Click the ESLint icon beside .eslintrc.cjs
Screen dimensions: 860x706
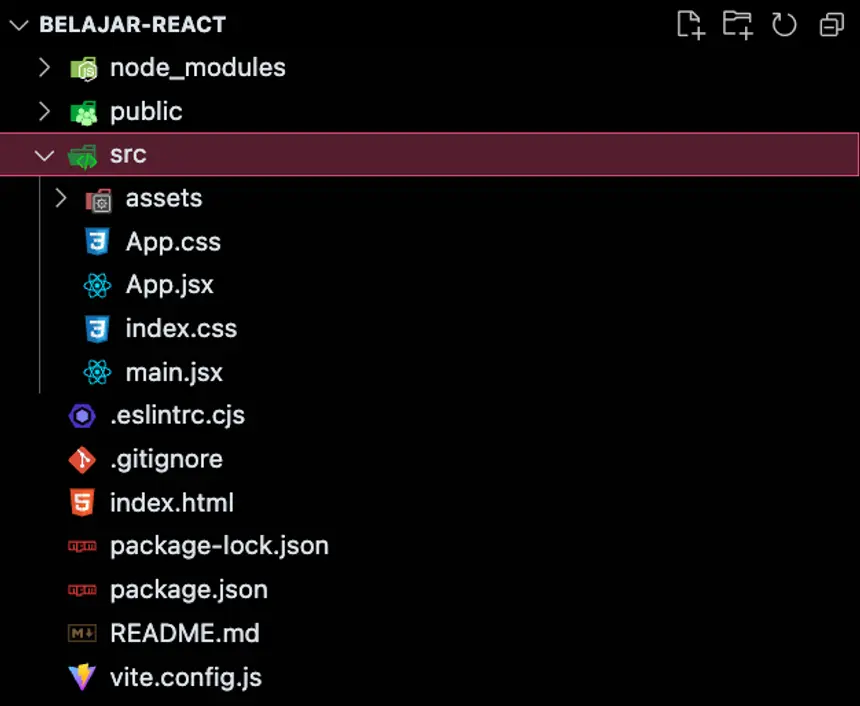pyautogui.click(x=82, y=415)
